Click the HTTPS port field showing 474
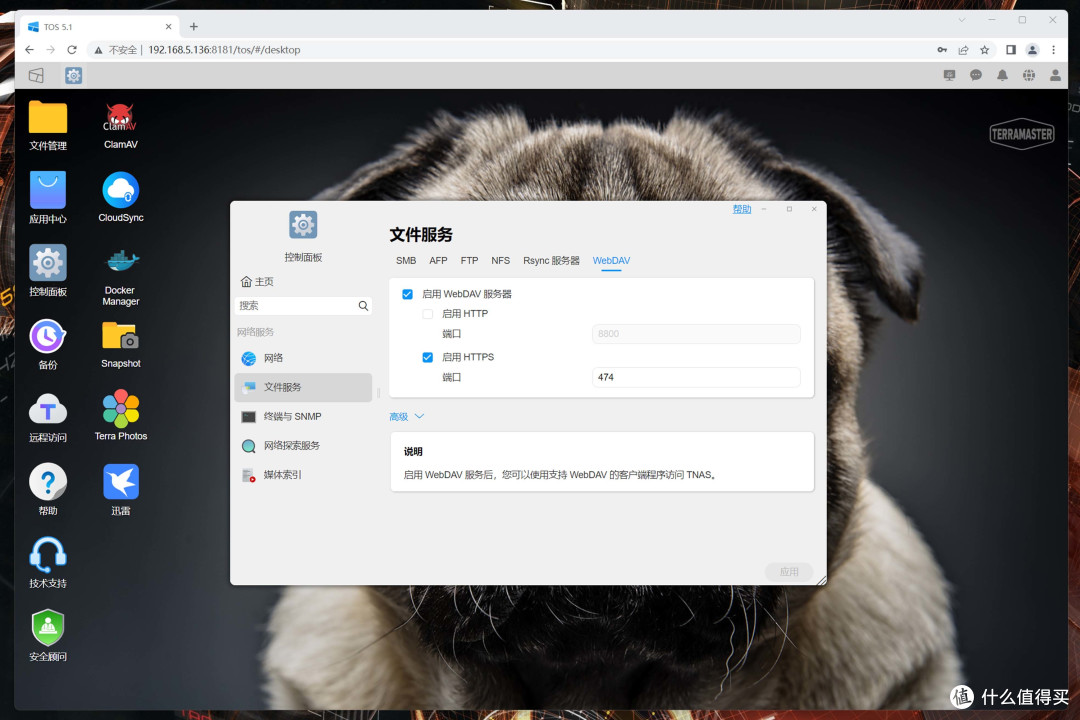The image size is (1080, 720). point(696,377)
